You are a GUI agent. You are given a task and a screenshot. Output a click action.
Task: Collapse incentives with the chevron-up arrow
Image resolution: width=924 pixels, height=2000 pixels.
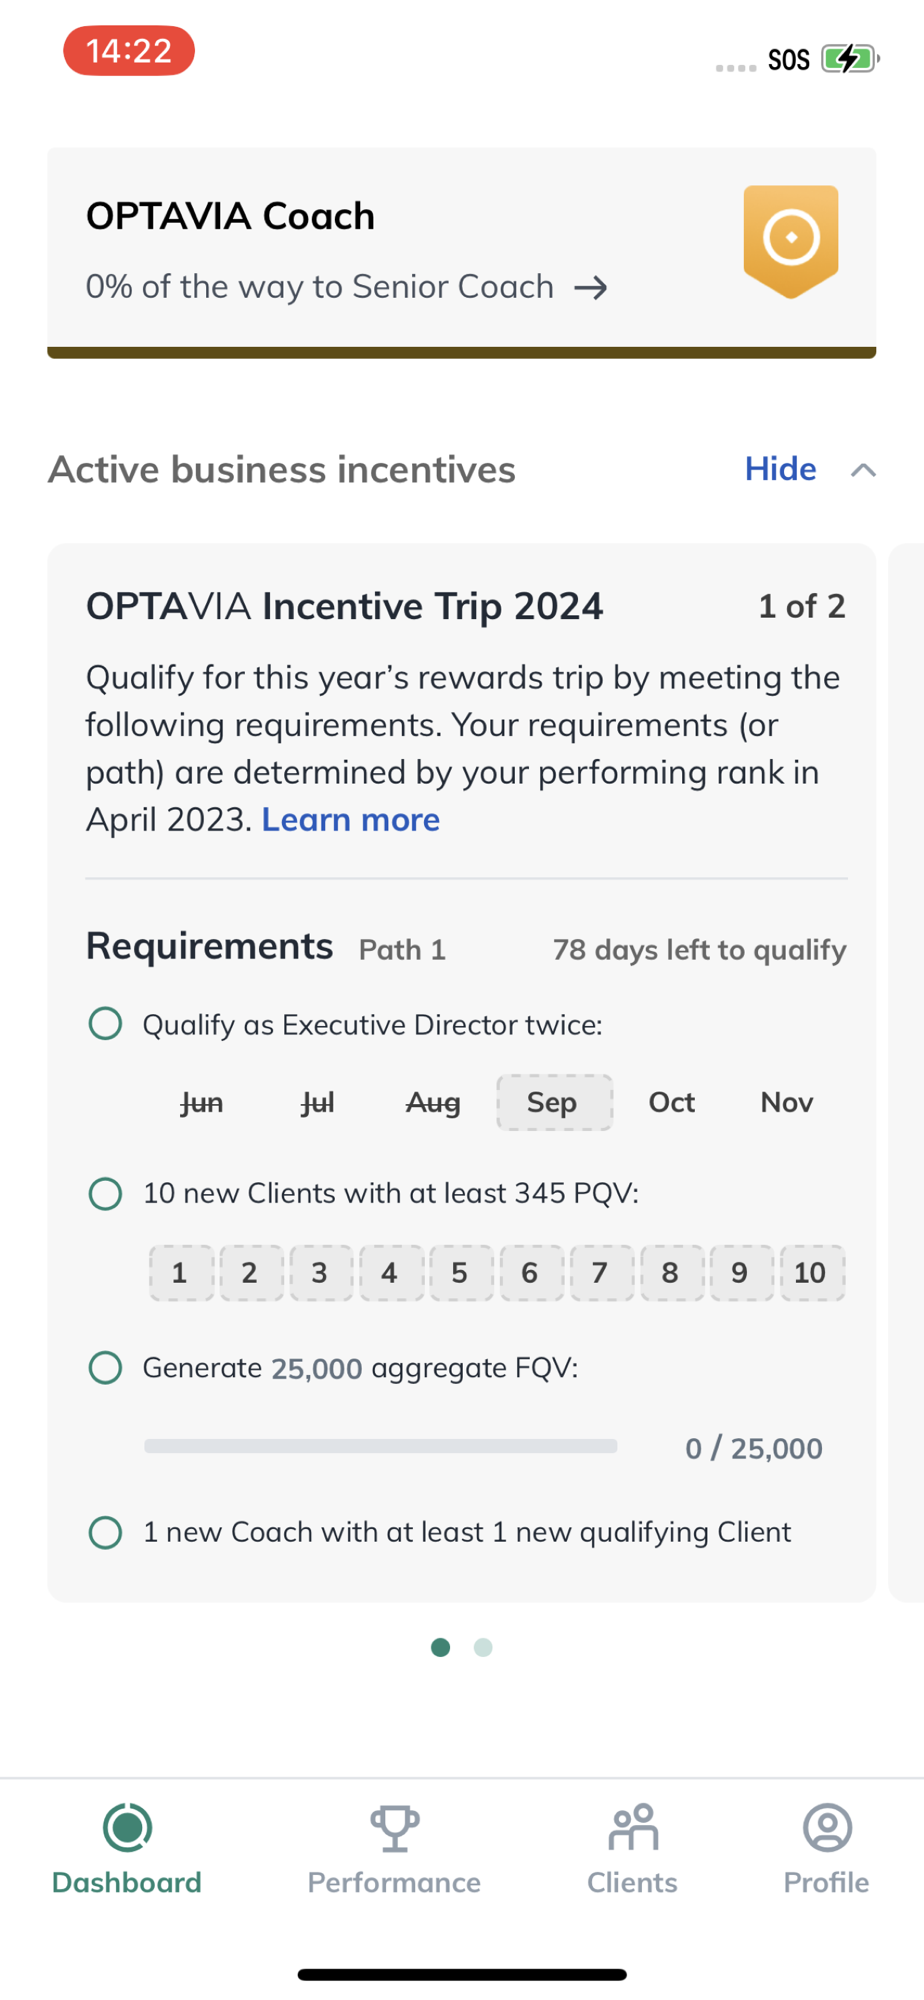point(863,470)
